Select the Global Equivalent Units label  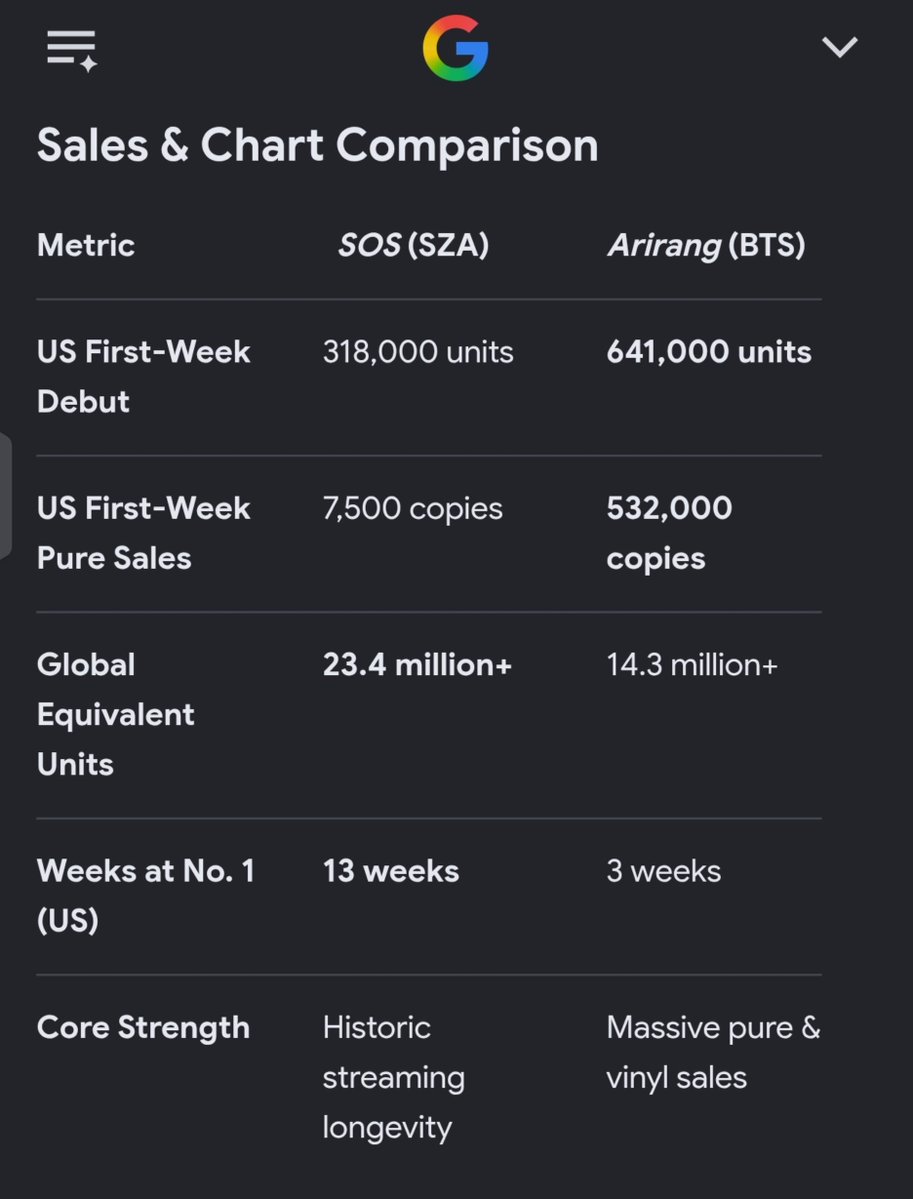click(115, 714)
